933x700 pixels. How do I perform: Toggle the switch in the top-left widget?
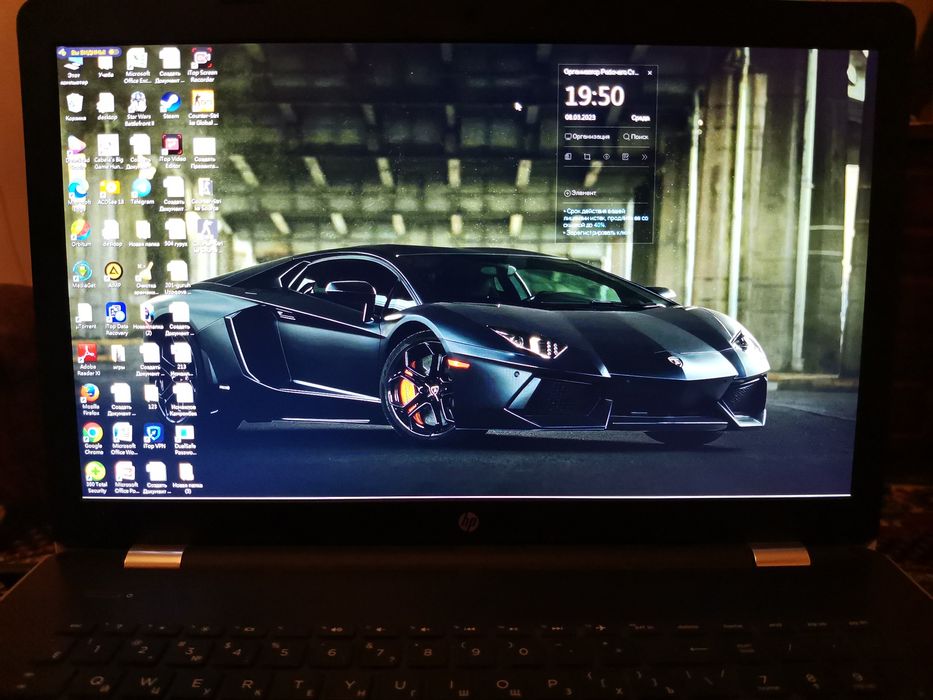[114, 52]
